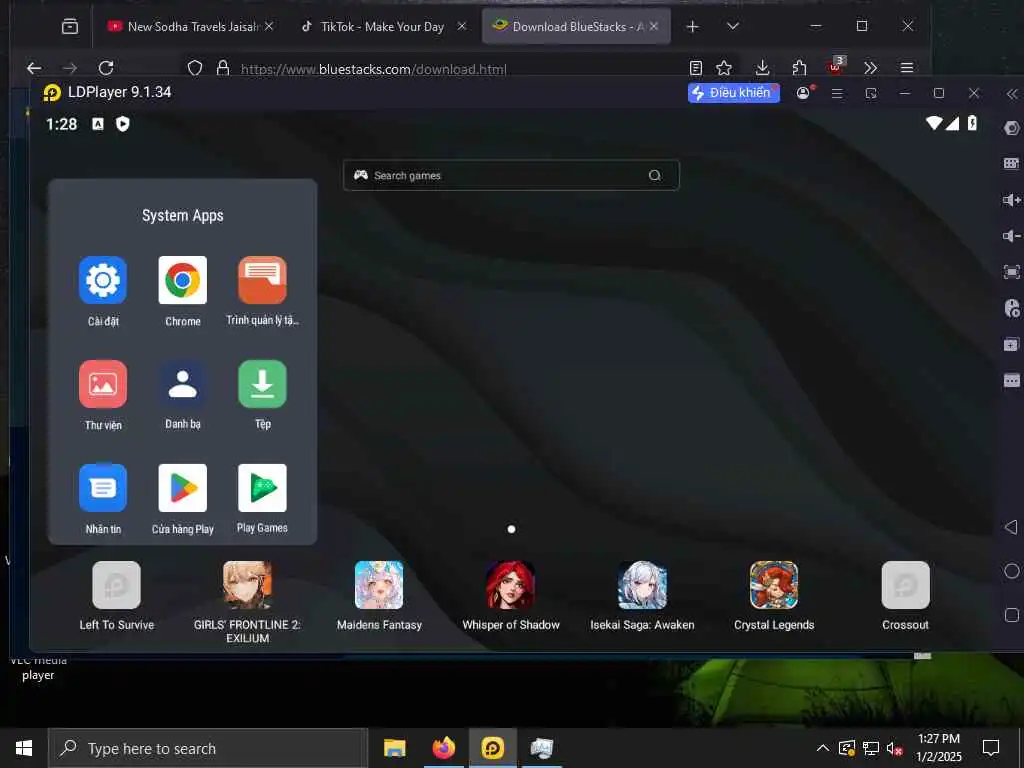
Task: Click LDPlayer icon in the taskbar
Action: click(x=492, y=748)
